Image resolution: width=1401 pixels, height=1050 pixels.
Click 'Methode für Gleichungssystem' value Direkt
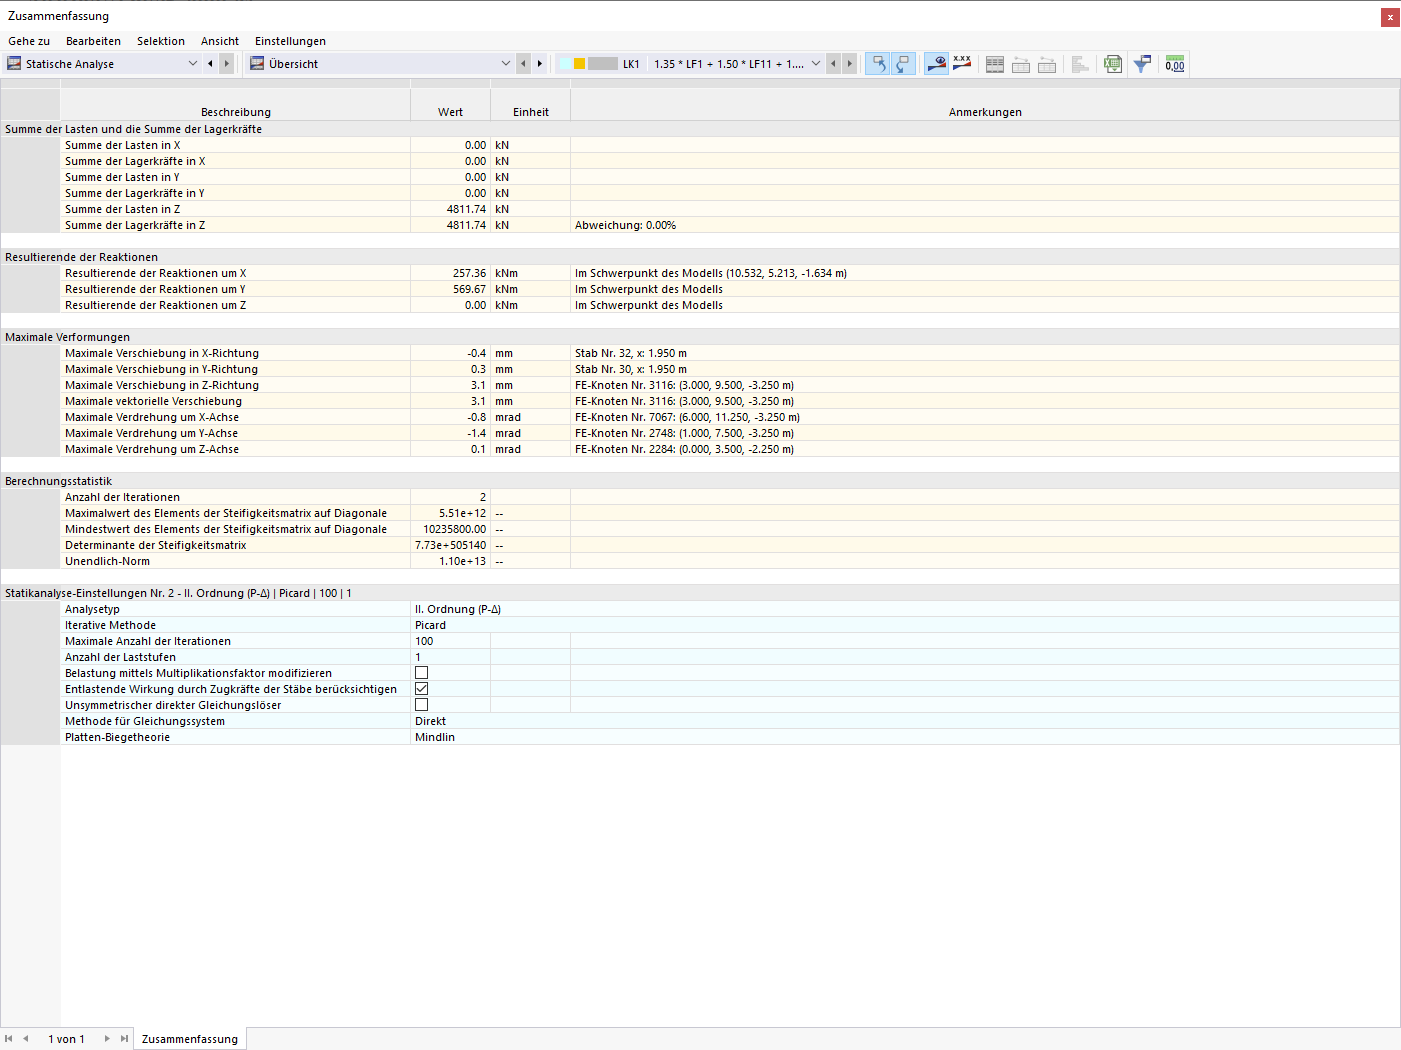[x=430, y=721]
